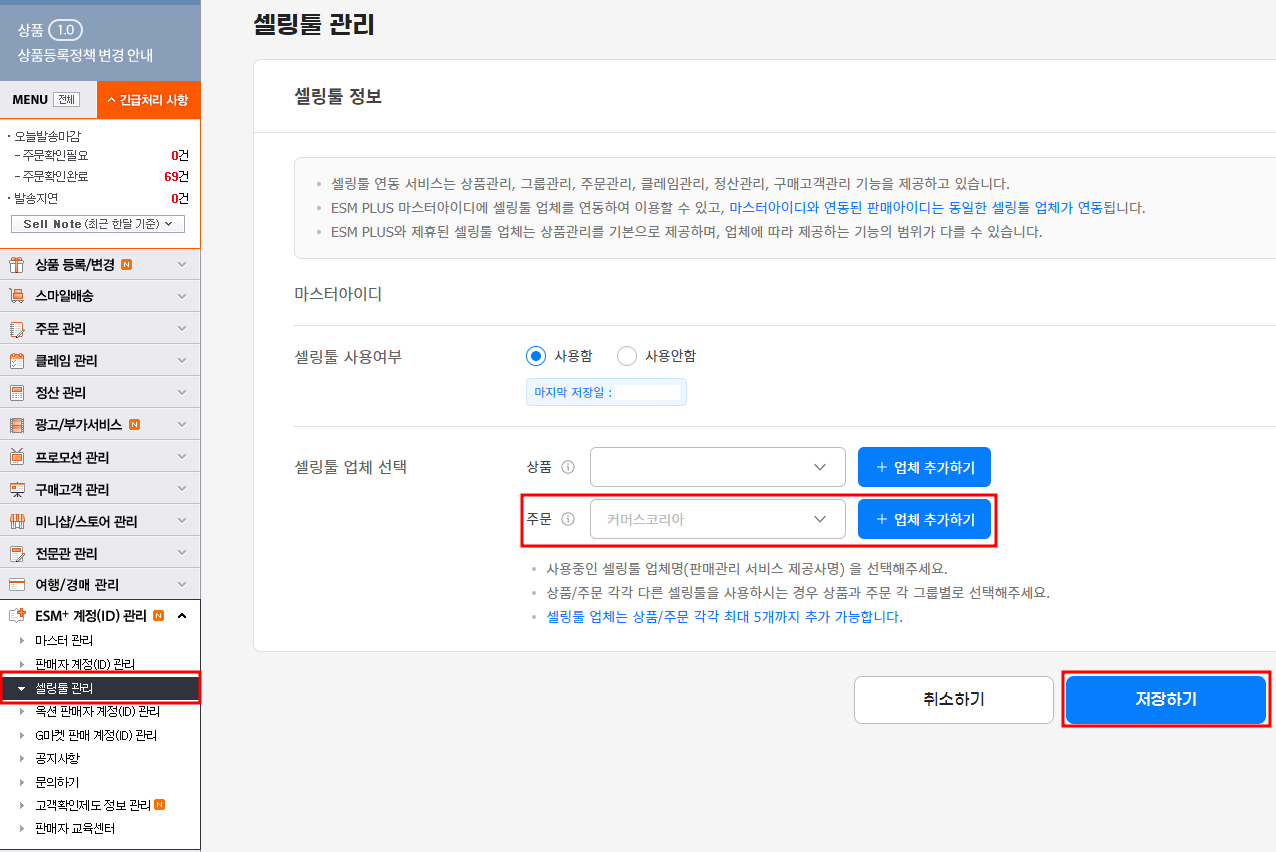This screenshot has height=852, width=1276.
Task: Click the notepad icon beside 주문 관리
Action: [16, 329]
